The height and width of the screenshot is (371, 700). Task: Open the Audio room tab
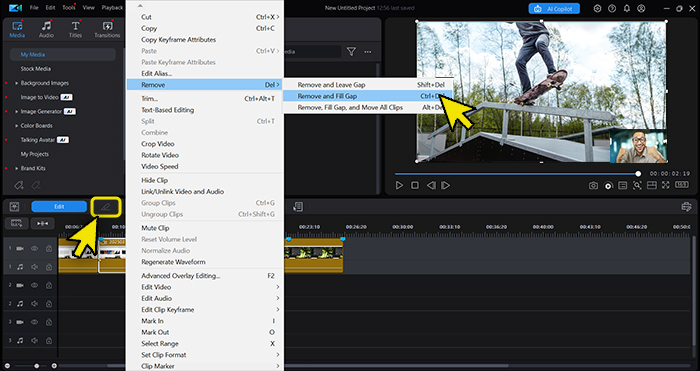46,29
